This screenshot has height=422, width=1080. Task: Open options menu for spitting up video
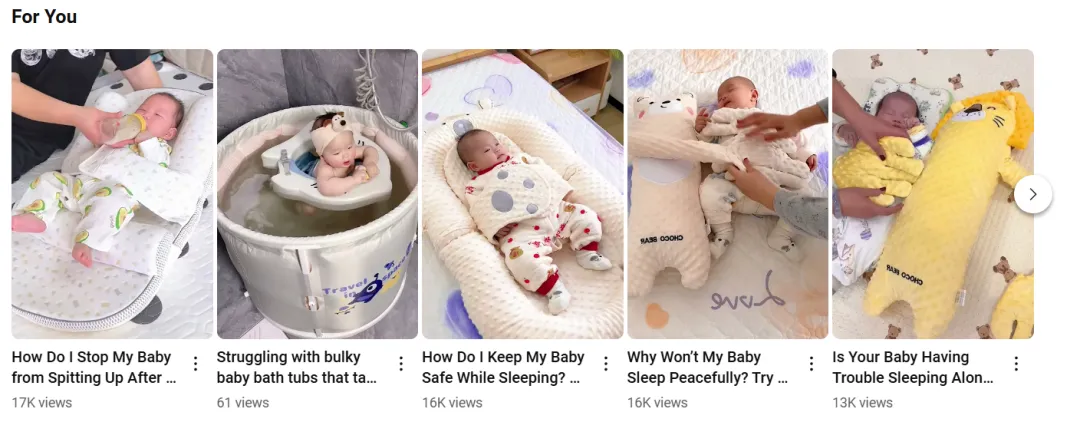(196, 363)
